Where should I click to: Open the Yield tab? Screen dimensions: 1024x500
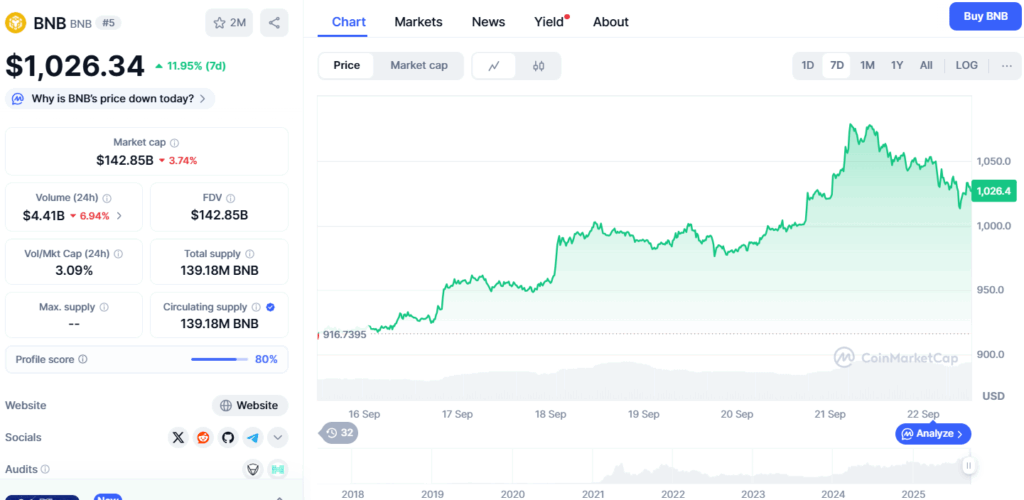click(x=549, y=22)
